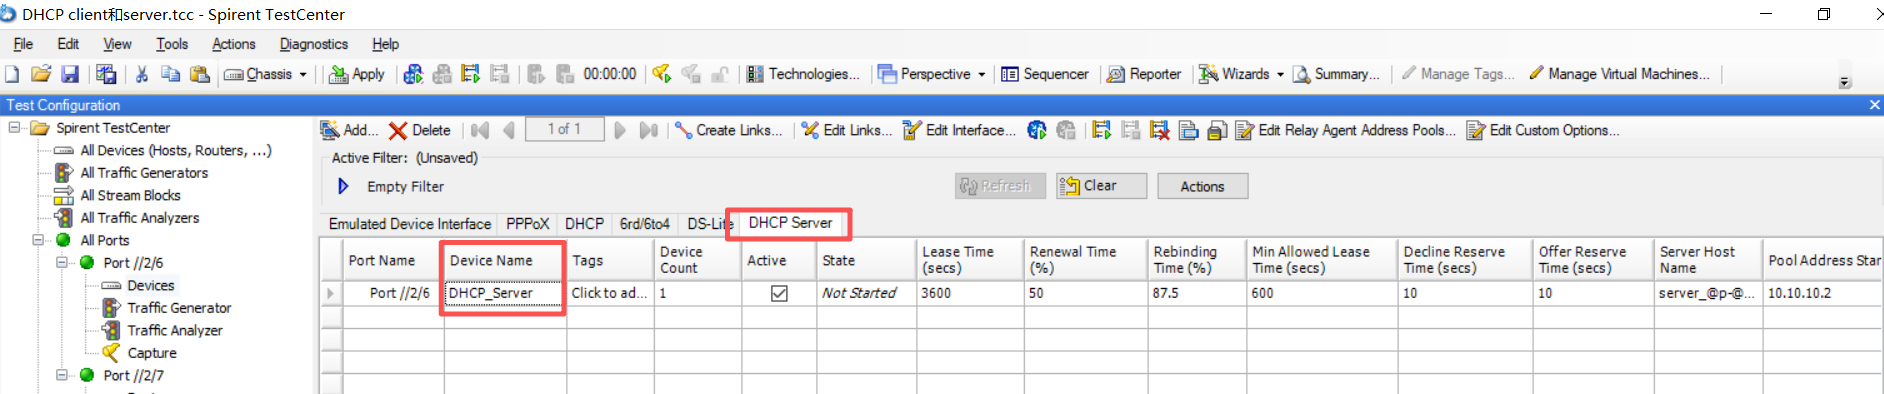Open the Perspective dropdown

coord(981,74)
